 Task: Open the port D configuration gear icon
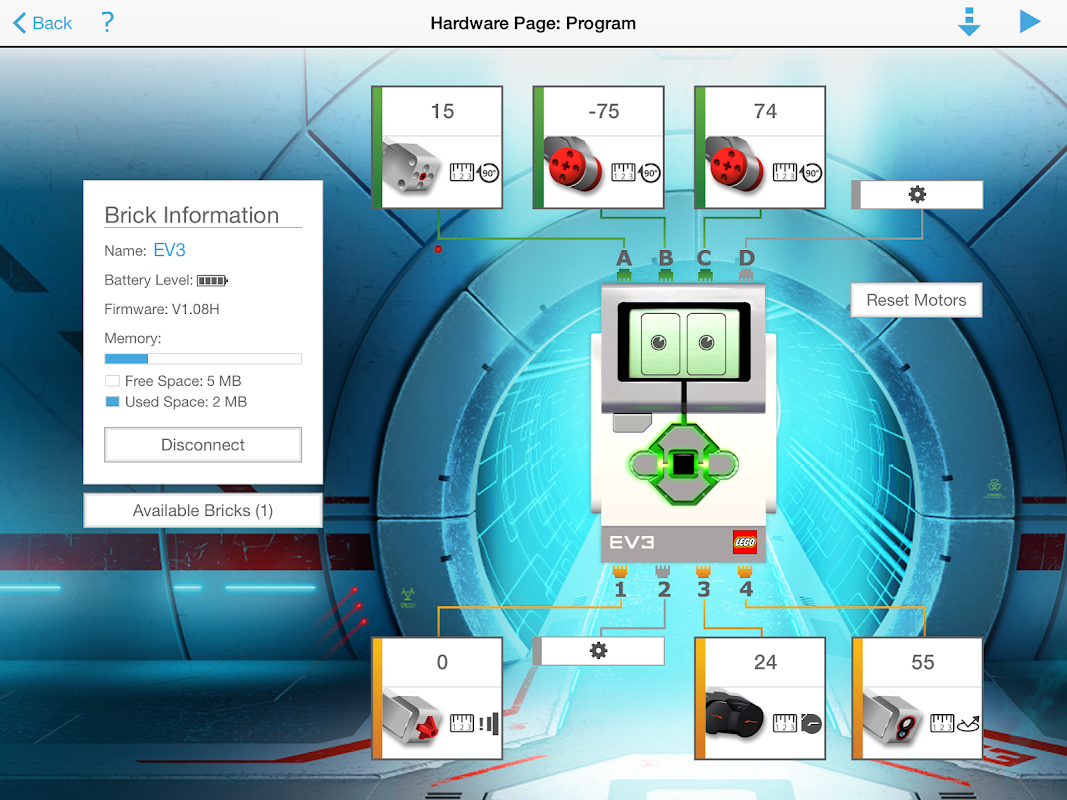[x=917, y=194]
